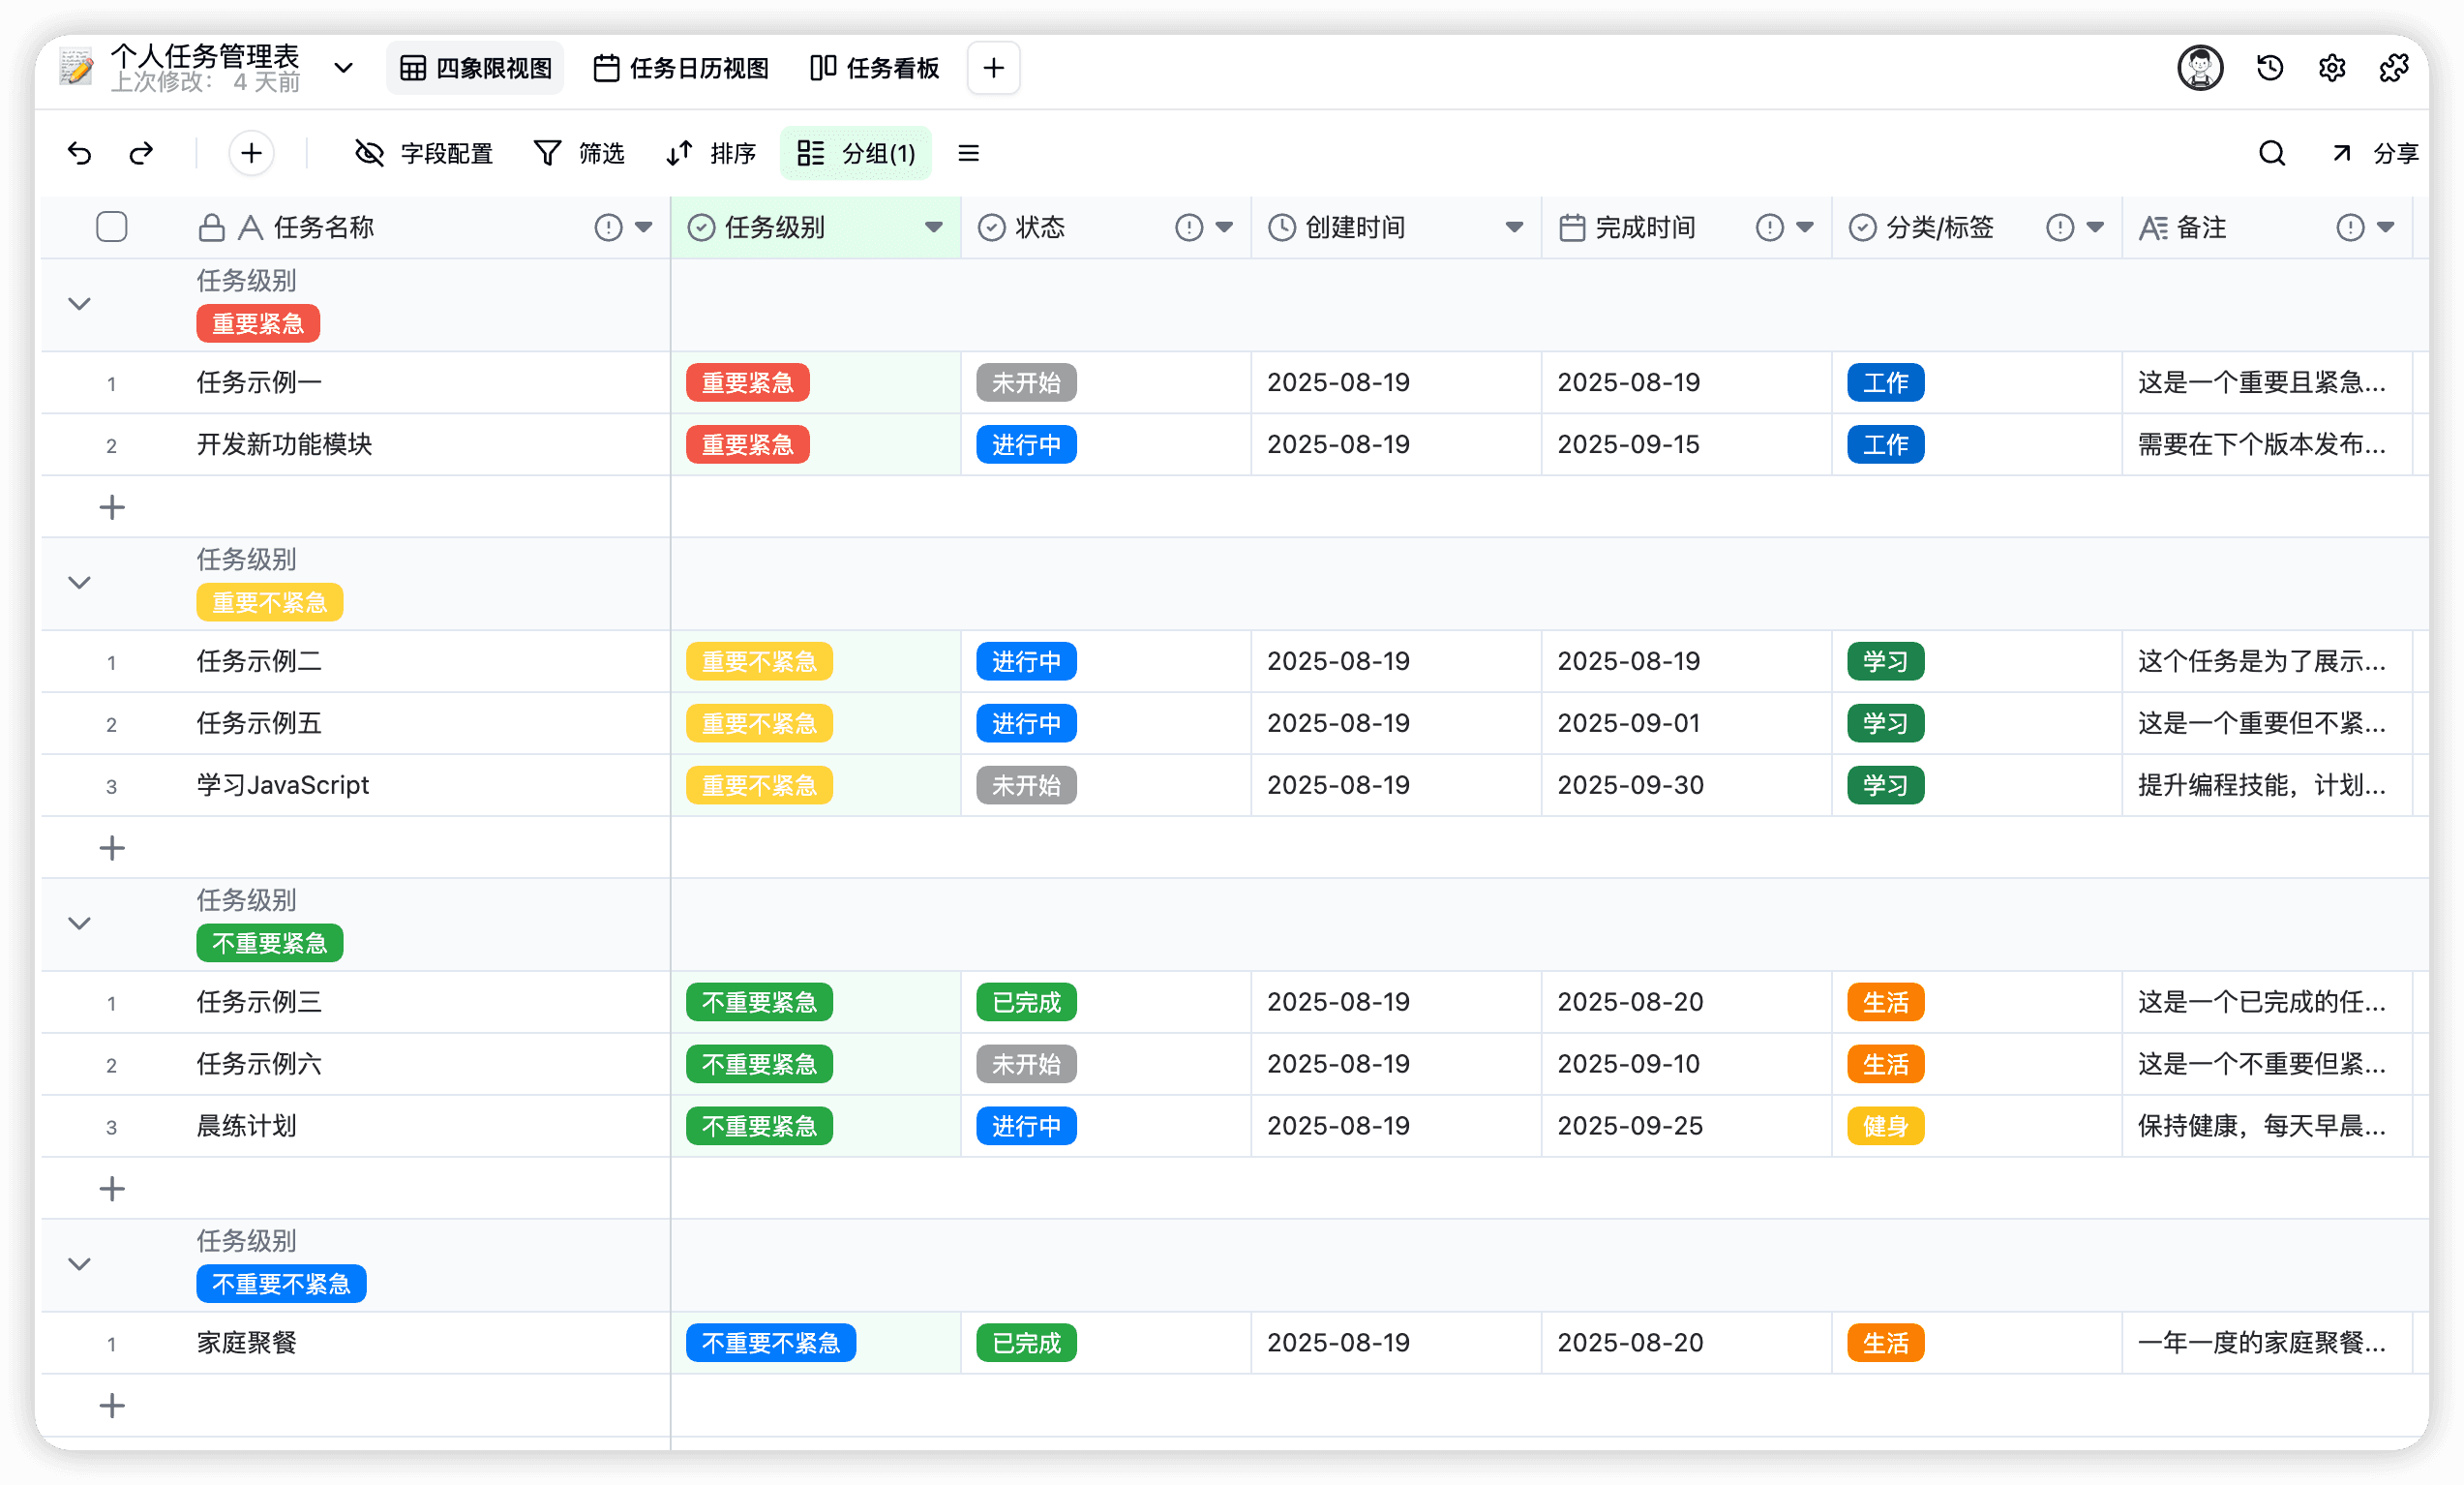The image size is (2464, 1485).
Task: Click the redo arrow icon
Action: tap(141, 153)
